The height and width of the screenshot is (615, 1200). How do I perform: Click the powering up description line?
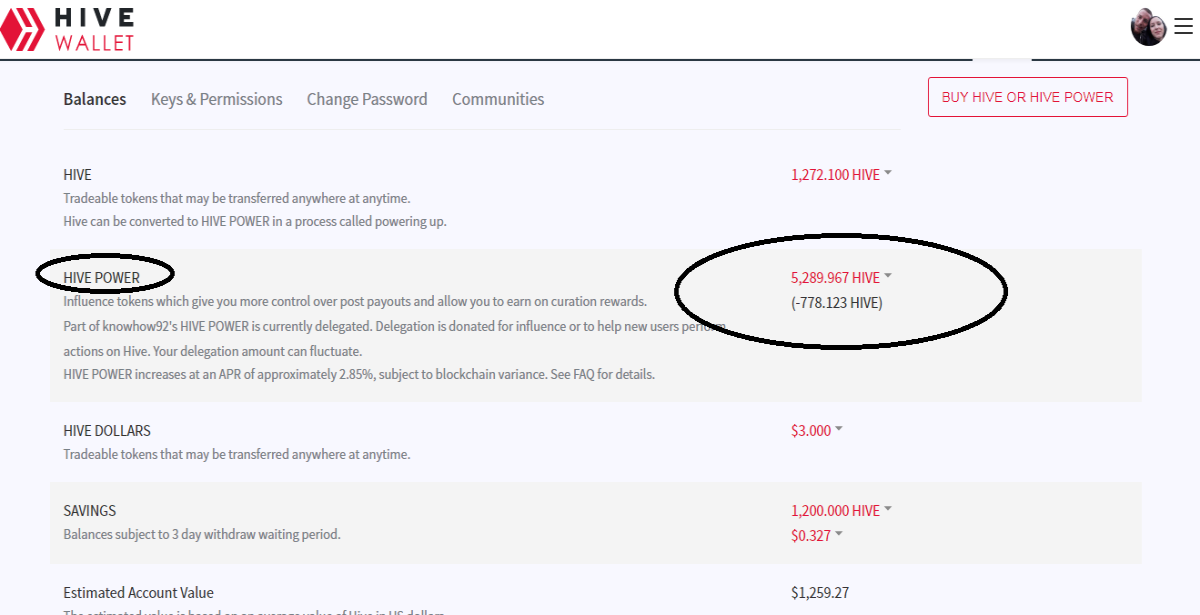255,221
